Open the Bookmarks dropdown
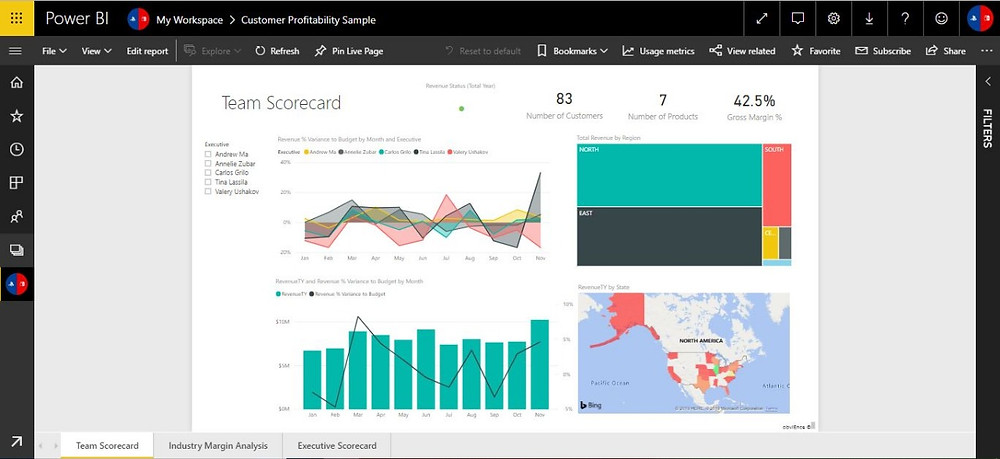 click(572, 51)
